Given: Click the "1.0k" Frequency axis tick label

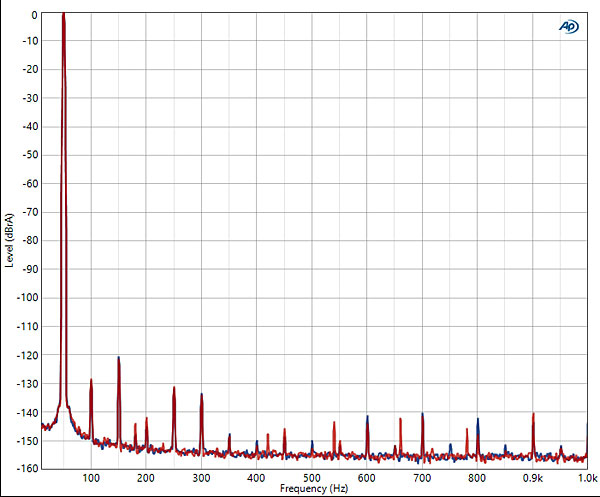Looking at the screenshot, I should 588,478.
